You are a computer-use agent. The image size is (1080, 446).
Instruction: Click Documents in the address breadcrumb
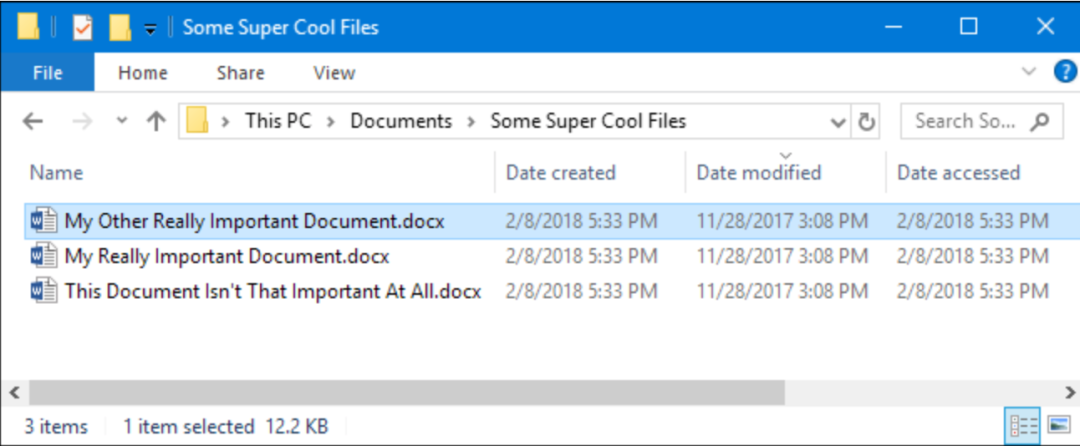(401, 121)
